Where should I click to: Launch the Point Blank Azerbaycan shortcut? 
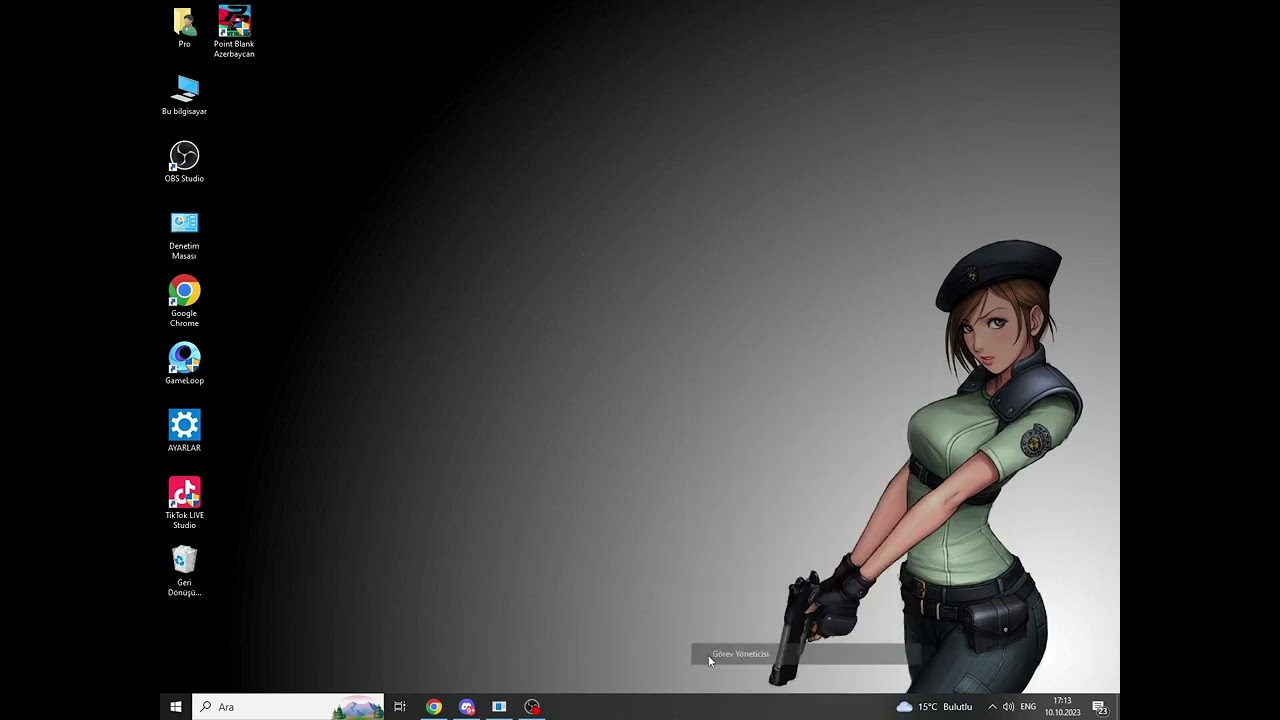234,32
